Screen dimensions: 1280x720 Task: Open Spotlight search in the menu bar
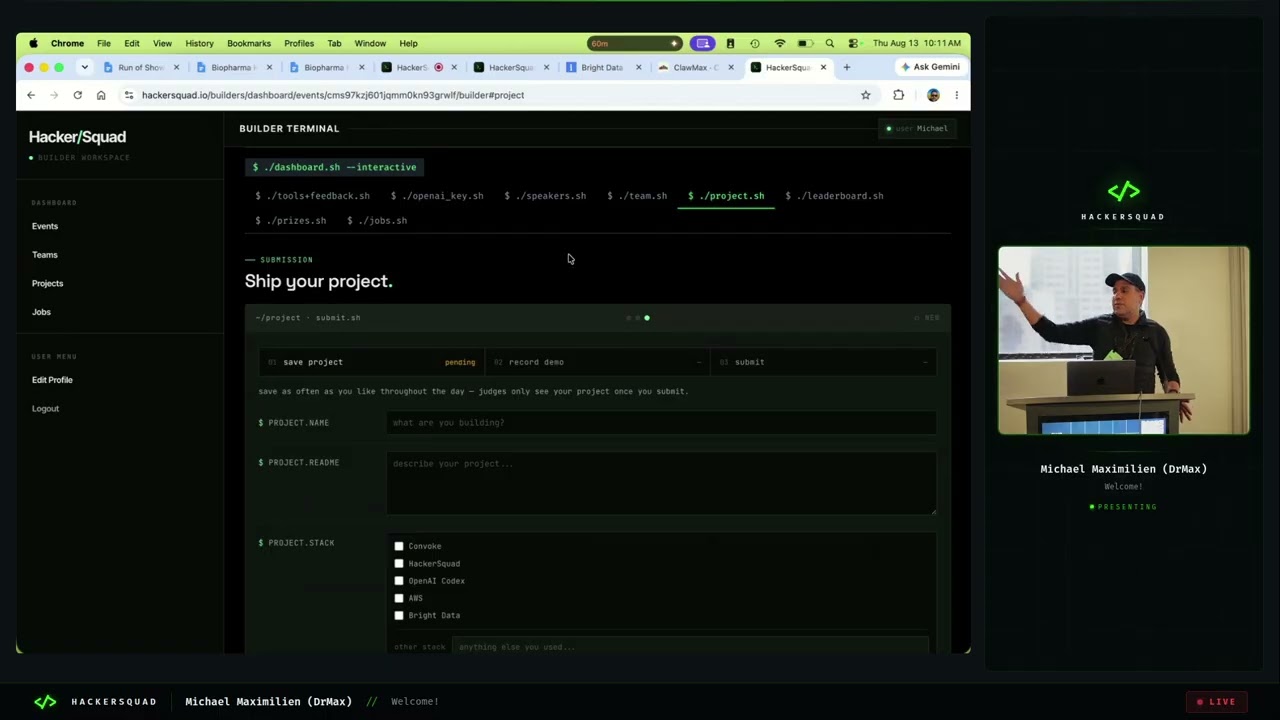829,43
